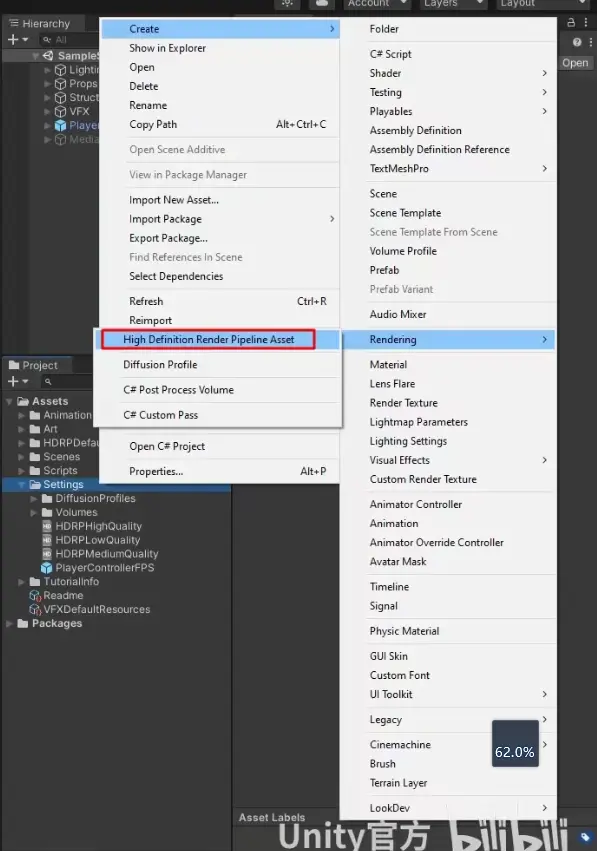Click the lock icon in the Inspector header
This screenshot has height=851, width=597.
pos(571,22)
